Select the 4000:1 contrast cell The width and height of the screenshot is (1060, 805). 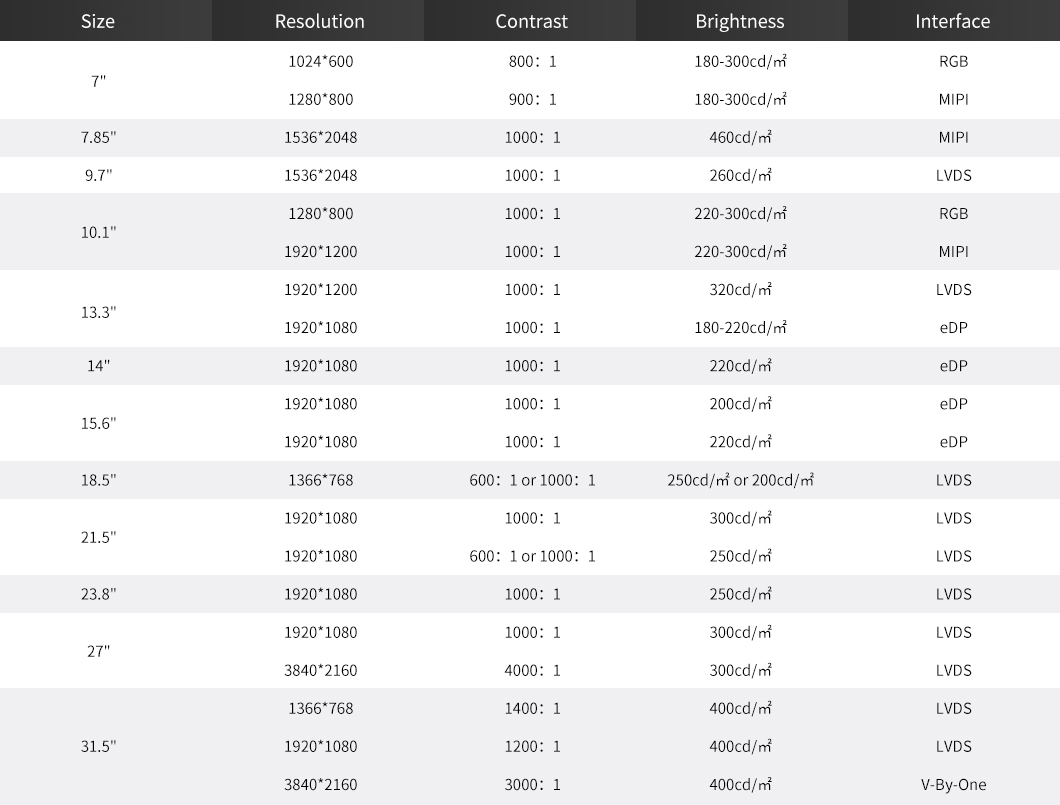[x=532, y=671]
